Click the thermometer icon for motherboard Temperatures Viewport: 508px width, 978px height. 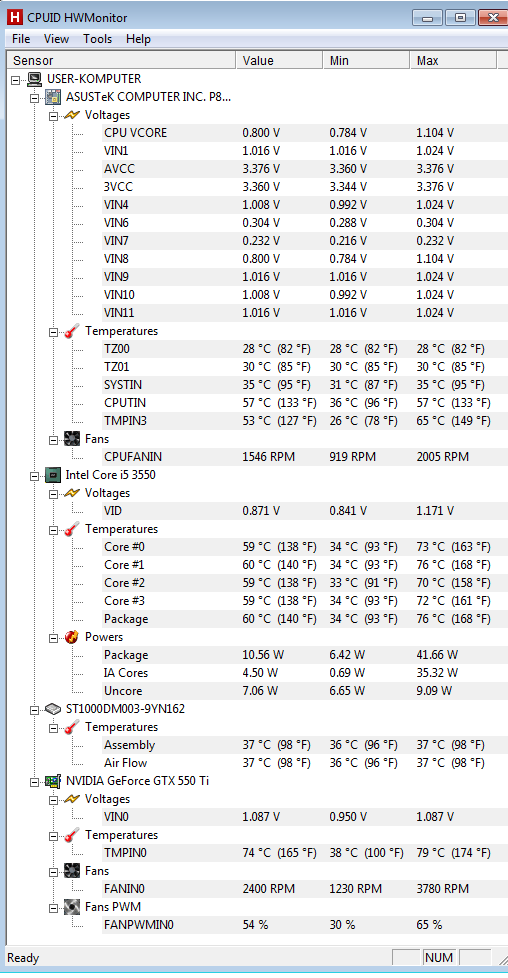click(72, 331)
